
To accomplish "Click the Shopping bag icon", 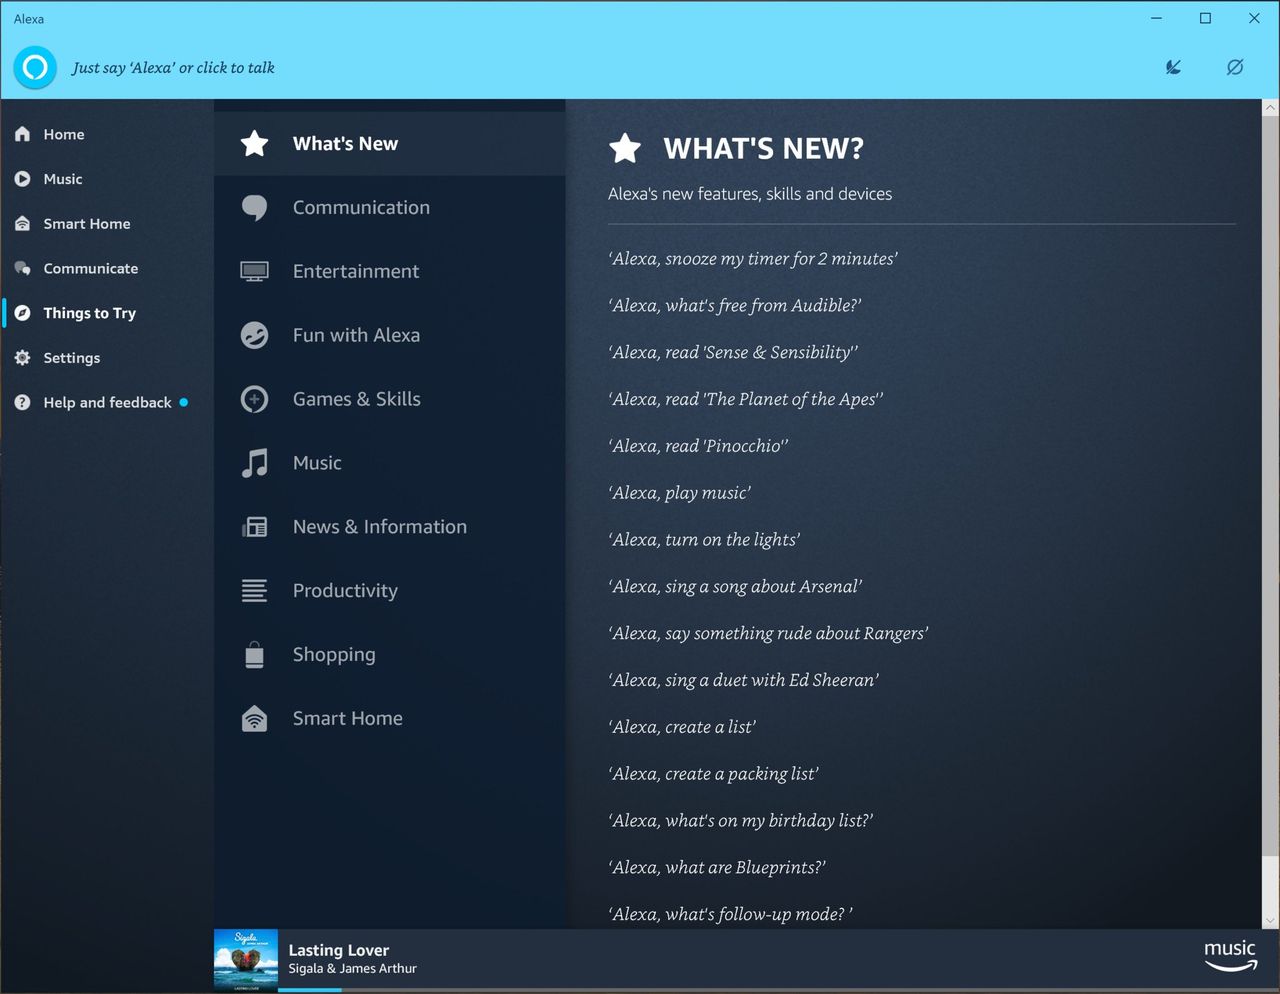I will [254, 655].
